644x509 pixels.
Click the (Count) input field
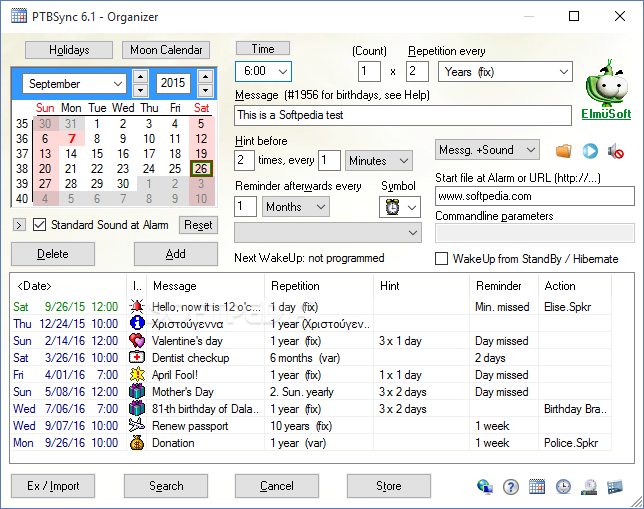[369, 71]
